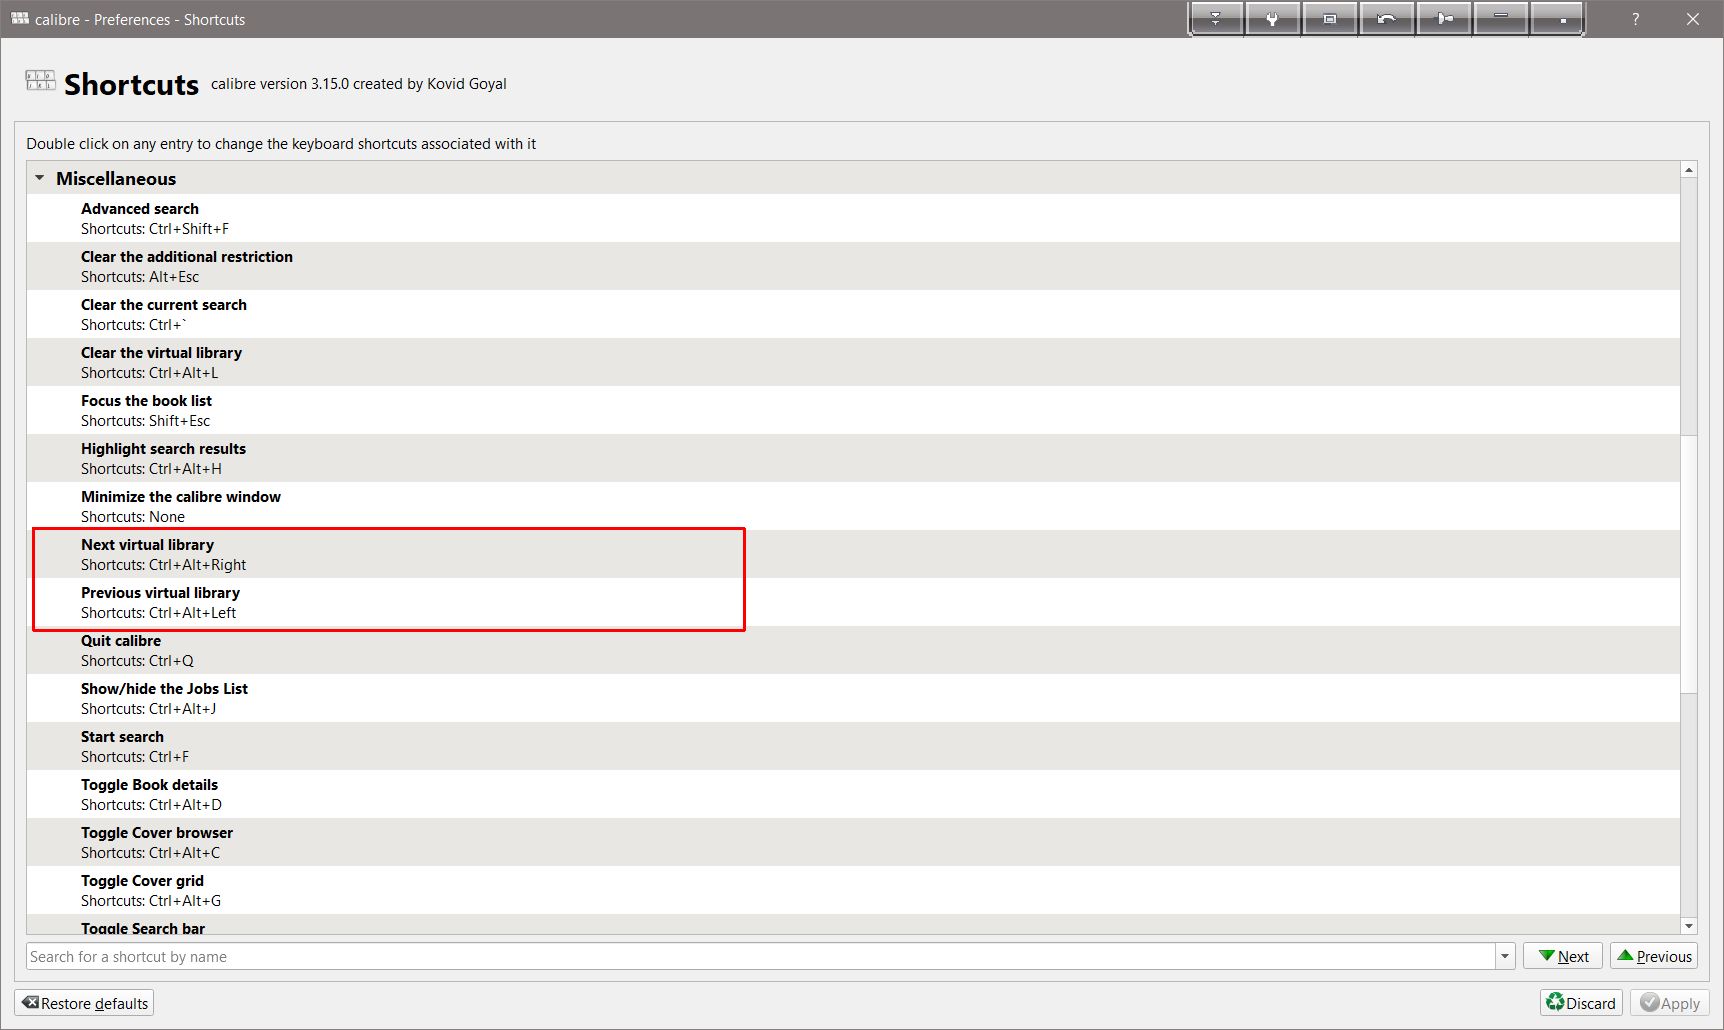Click the small square dot title bar button
This screenshot has height=1030, width=1724.
click(x=1558, y=19)
